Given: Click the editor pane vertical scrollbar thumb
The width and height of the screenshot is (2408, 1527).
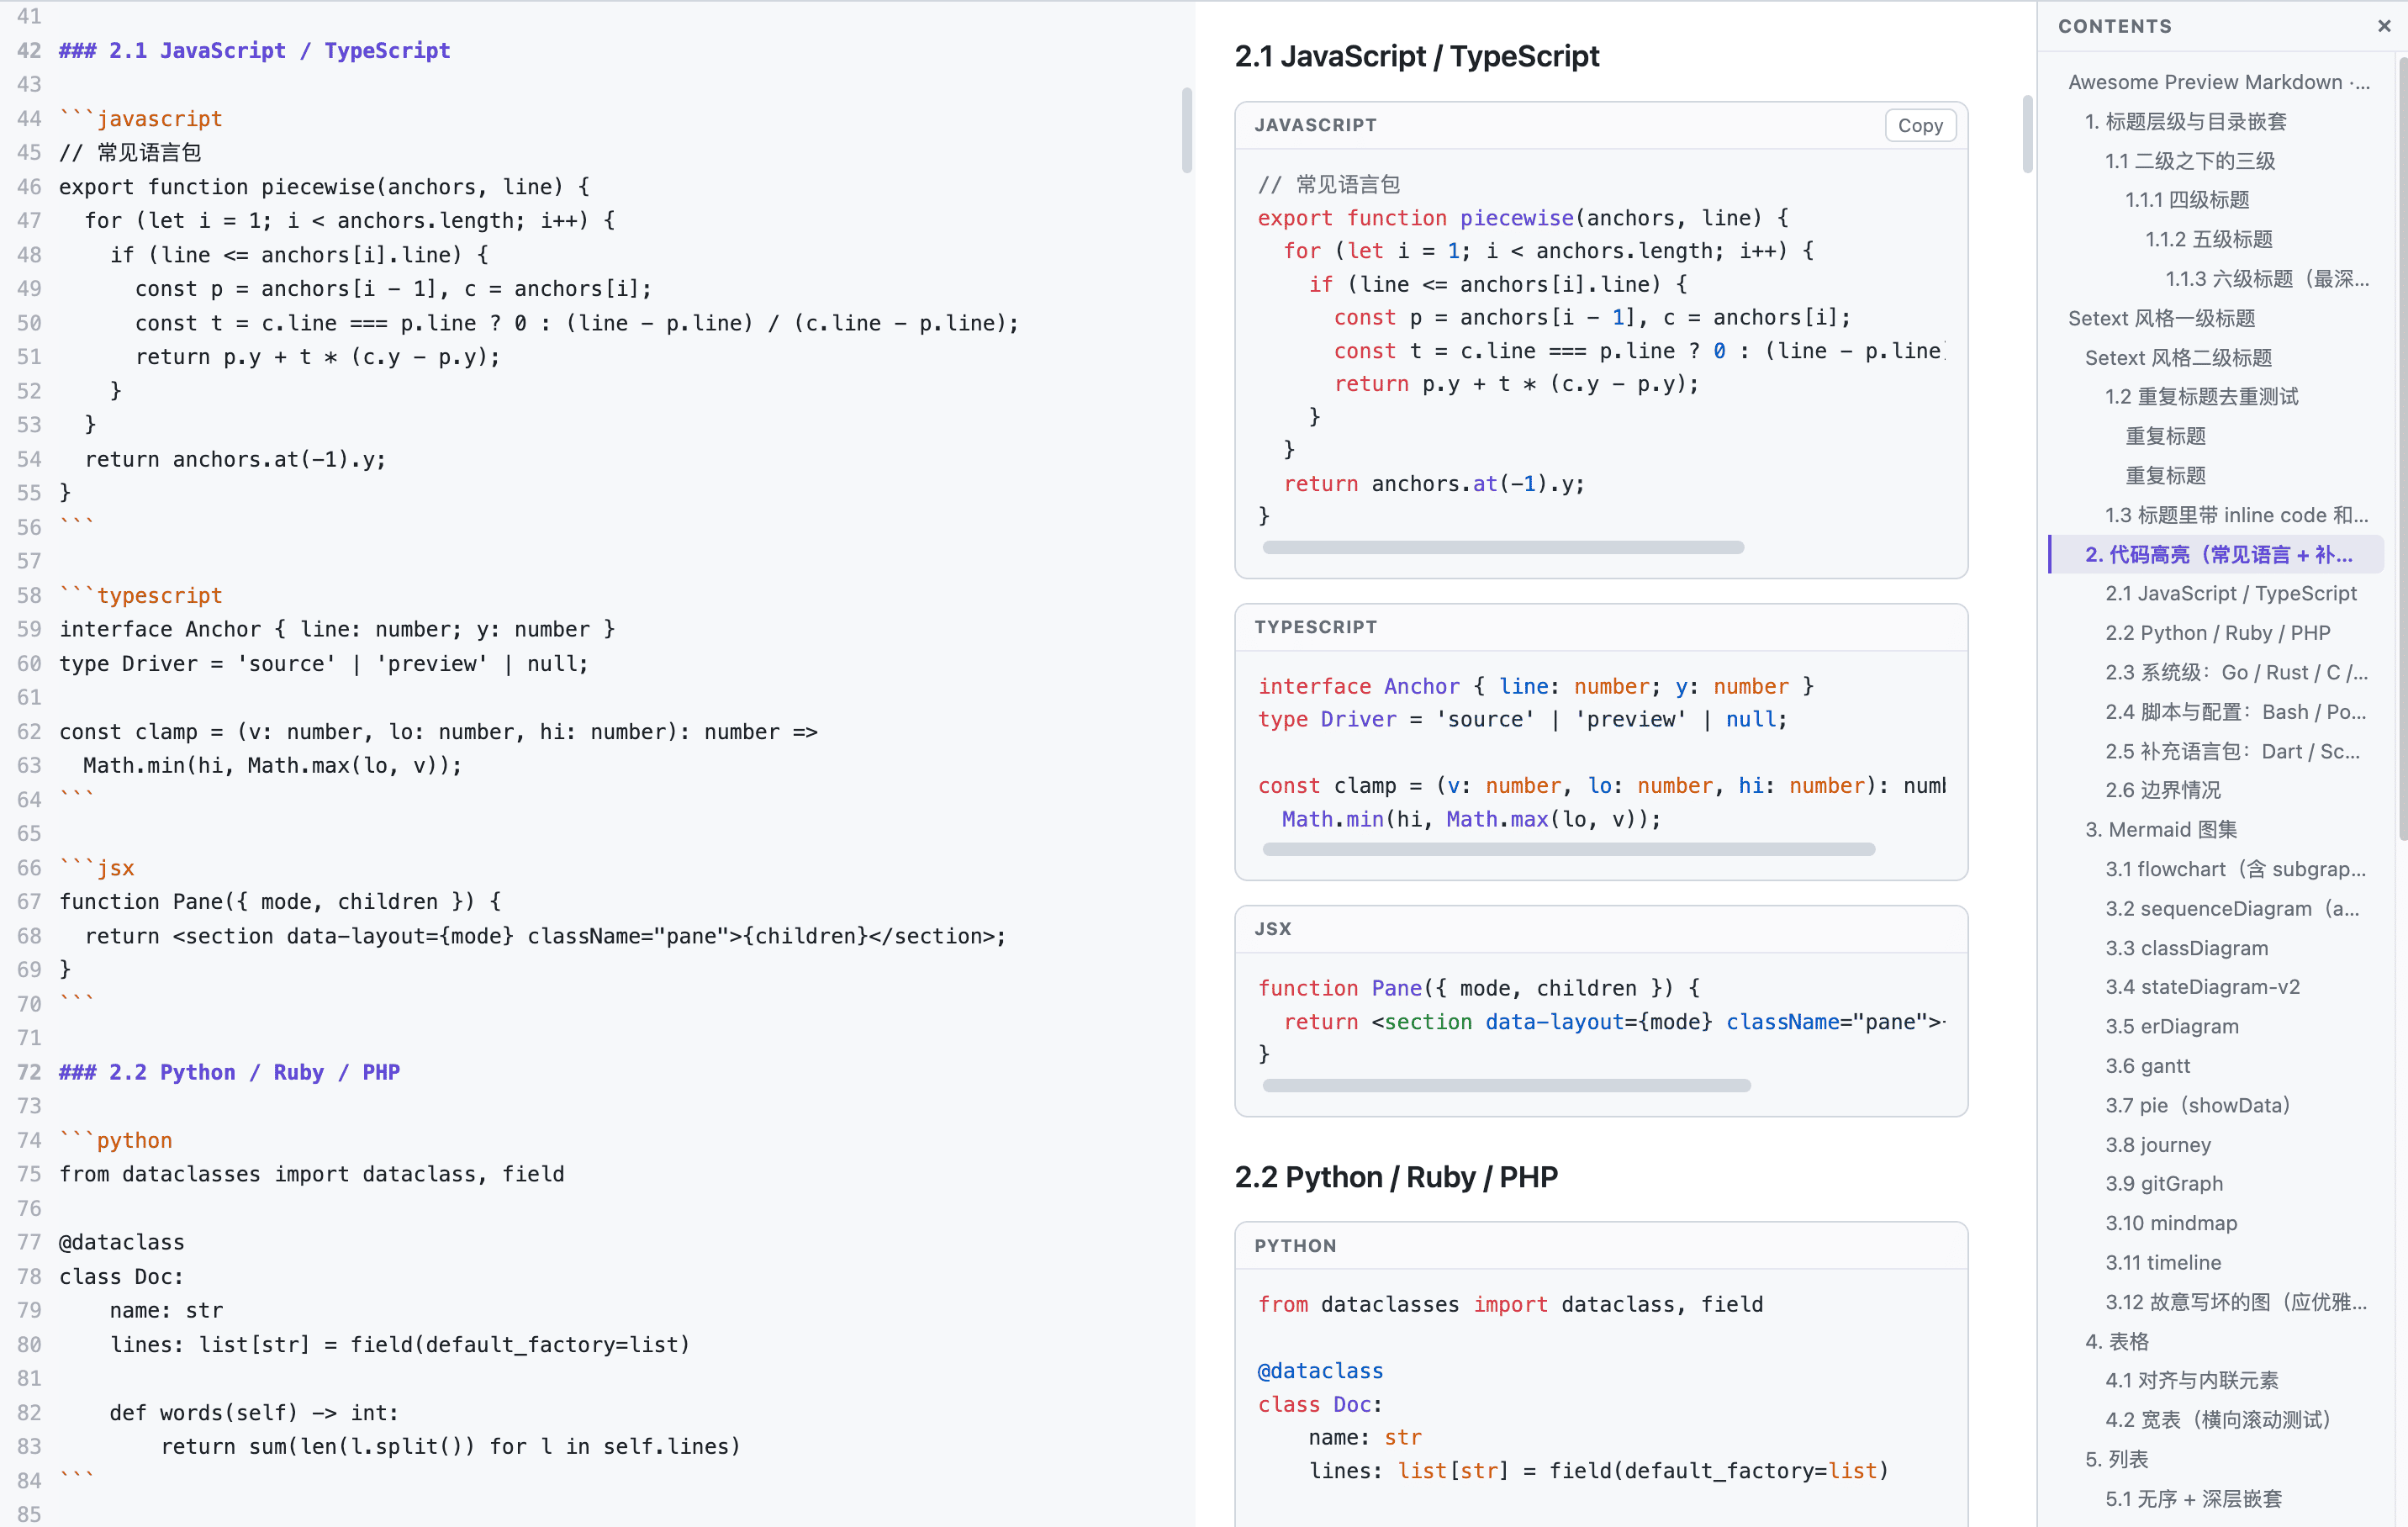Looking at the screenshot, I should click(1186, 130).
